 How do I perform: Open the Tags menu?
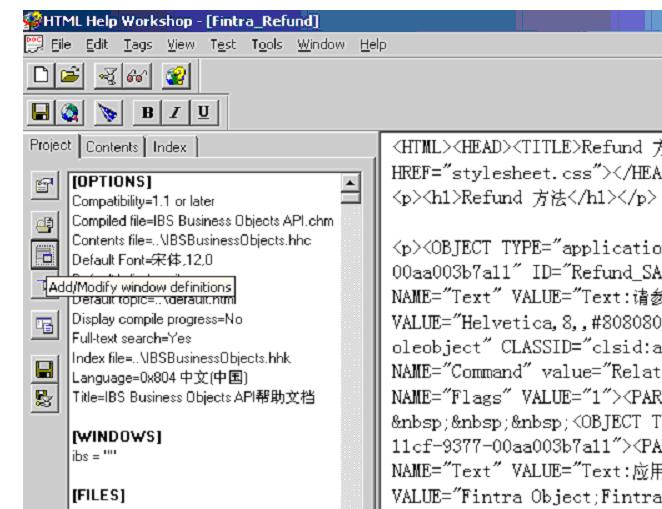tap(138, 45)
